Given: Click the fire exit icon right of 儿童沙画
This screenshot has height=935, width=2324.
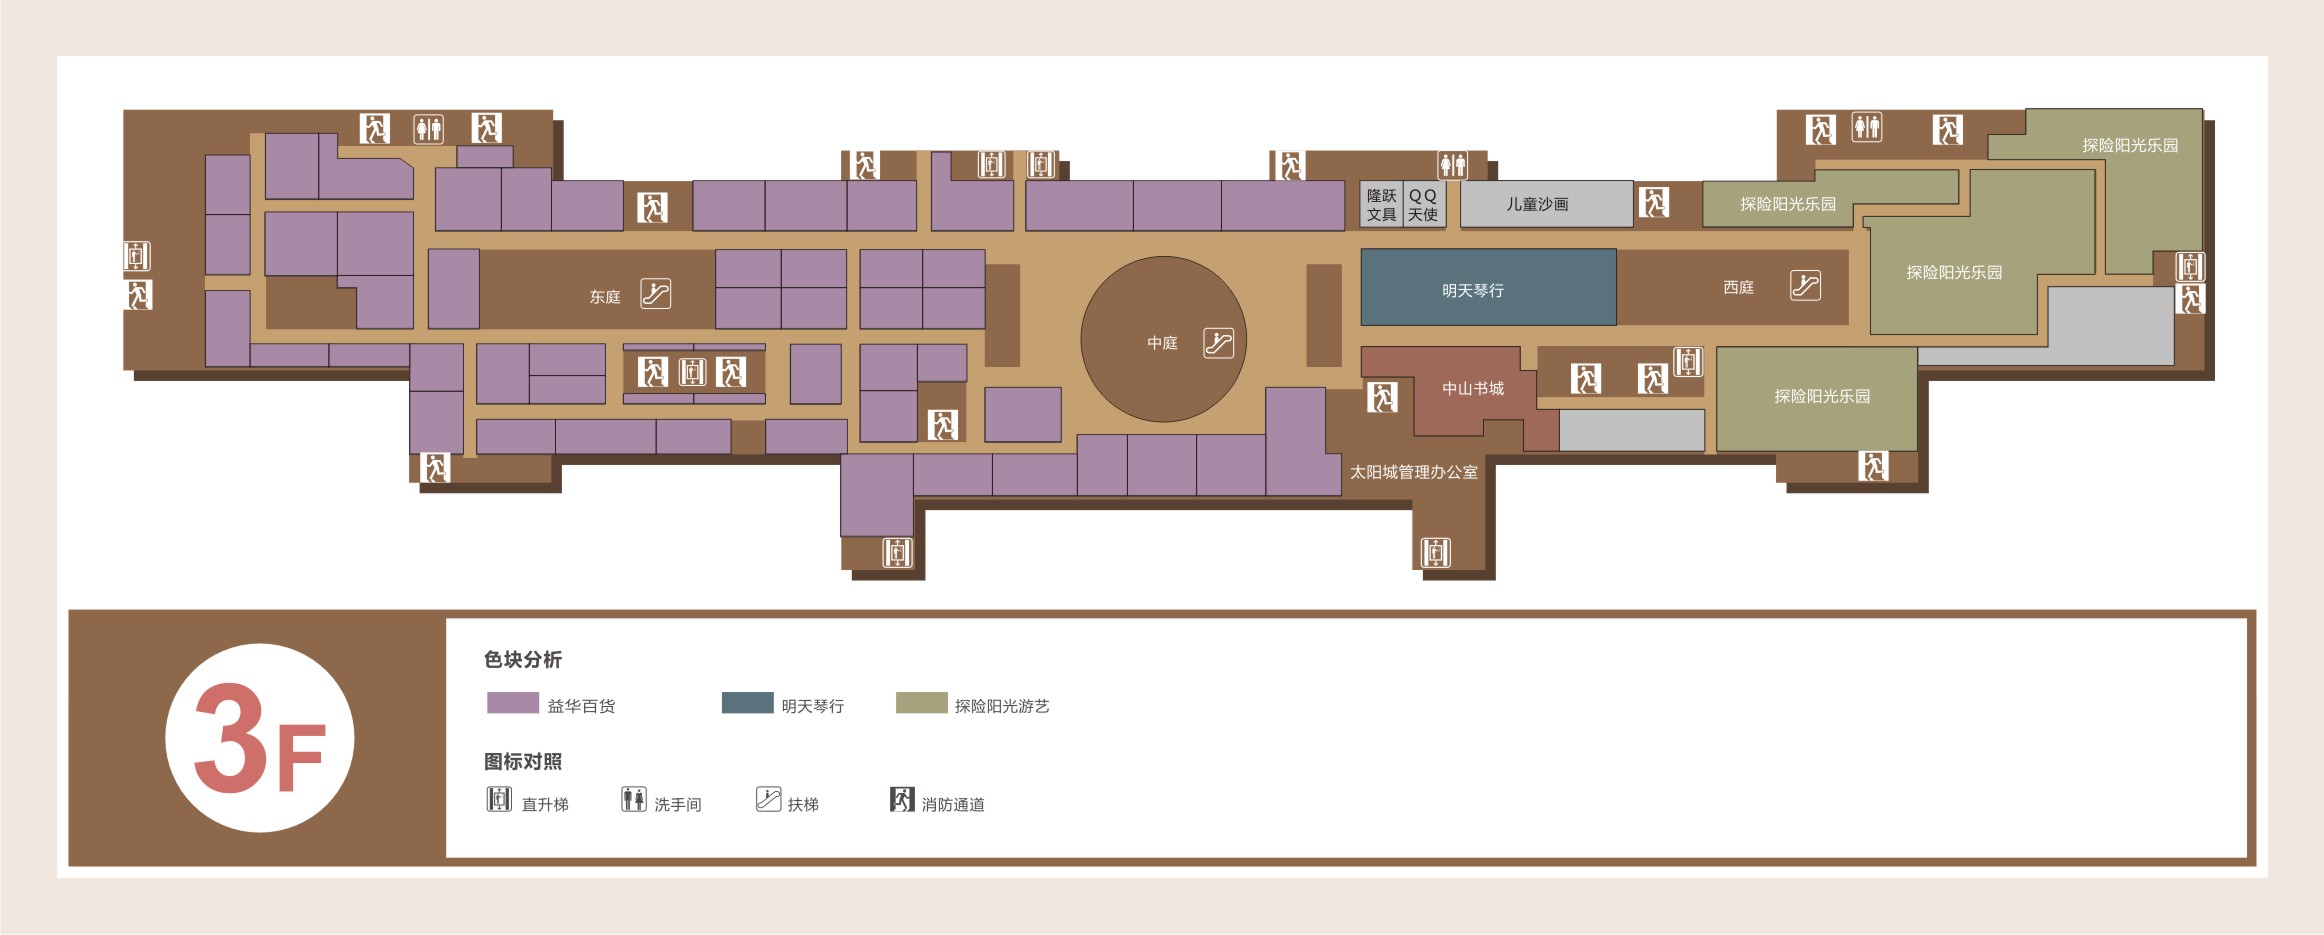Looking at the screenshot, I should click(1654, 203).
